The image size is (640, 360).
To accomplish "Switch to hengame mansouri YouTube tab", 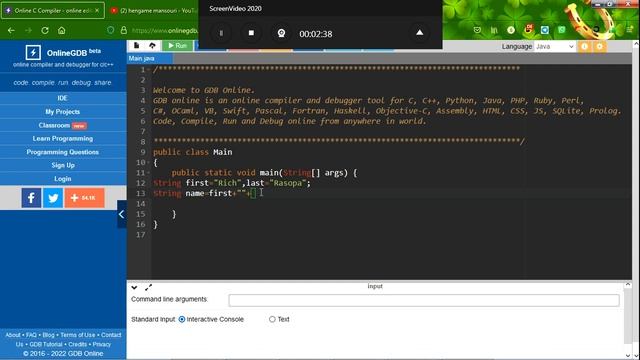I will coord(154,11).
